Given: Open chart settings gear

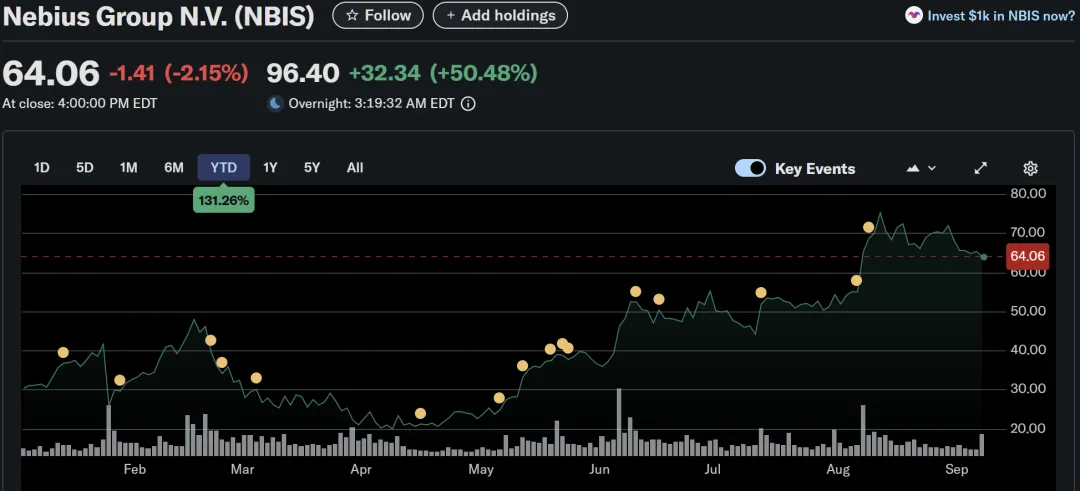Looking at the screenshot, I should click(x=1030, y=168).
